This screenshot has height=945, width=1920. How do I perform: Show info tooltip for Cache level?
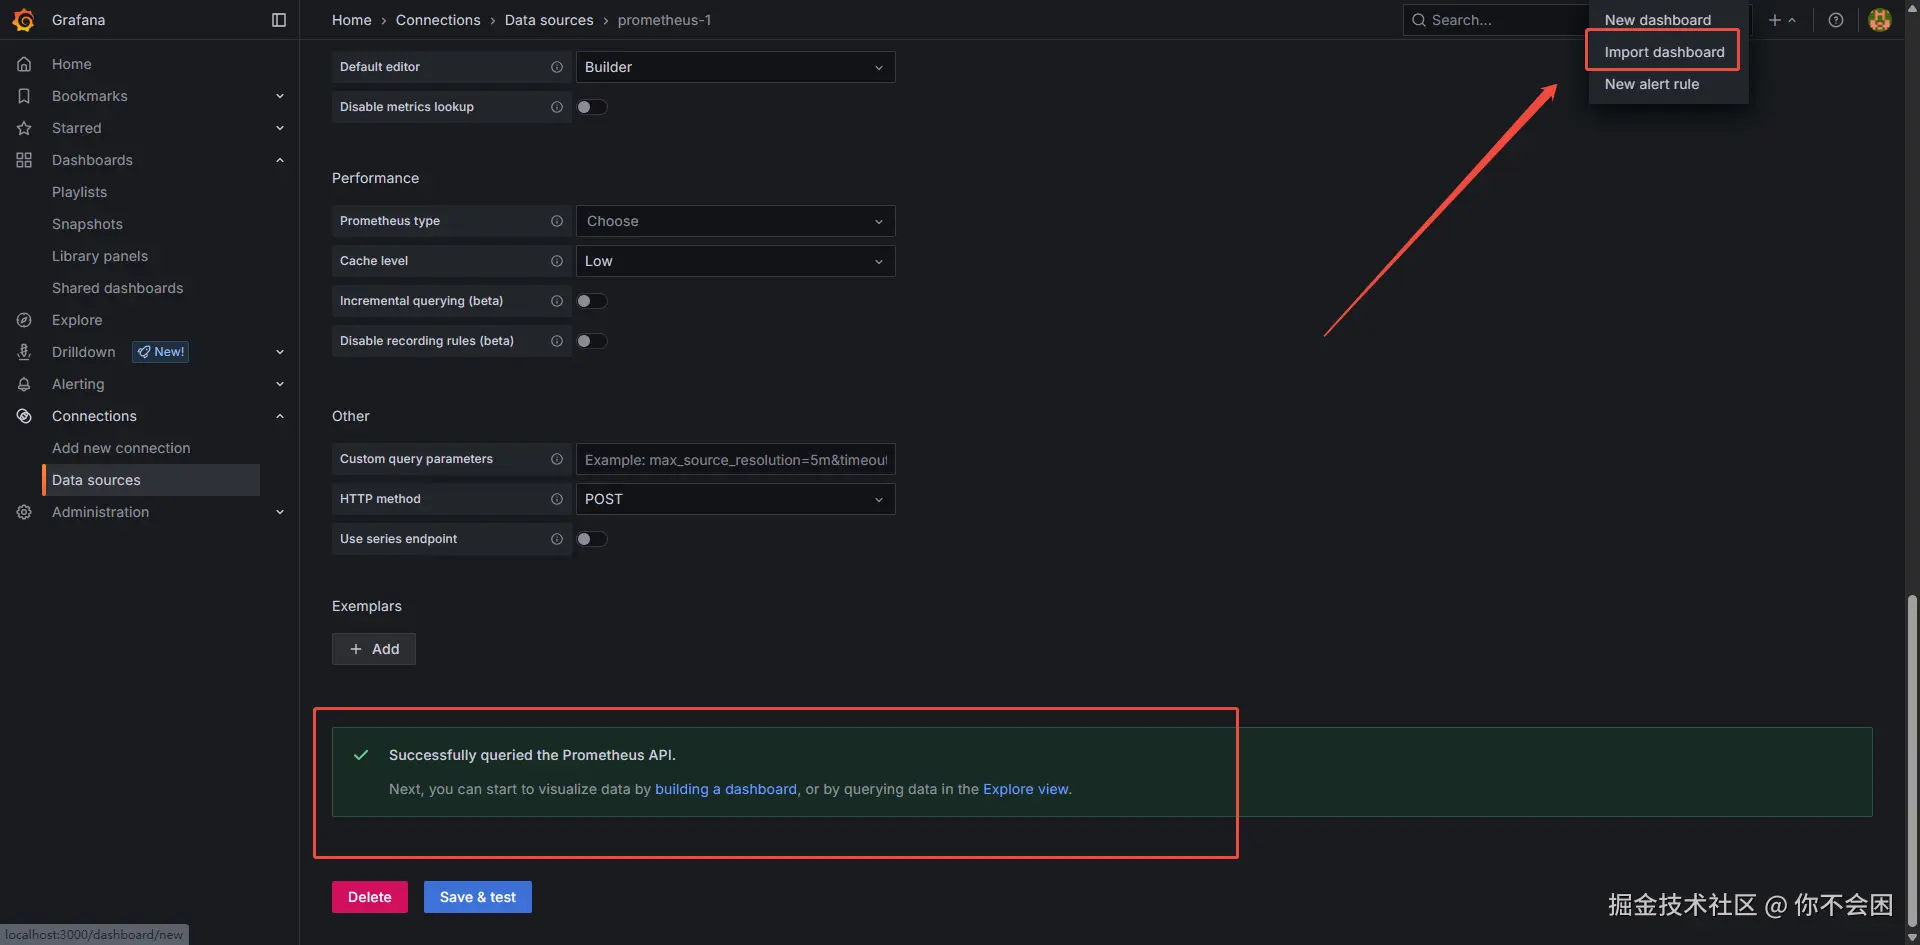pyautogui.click(x=557, y=261)
